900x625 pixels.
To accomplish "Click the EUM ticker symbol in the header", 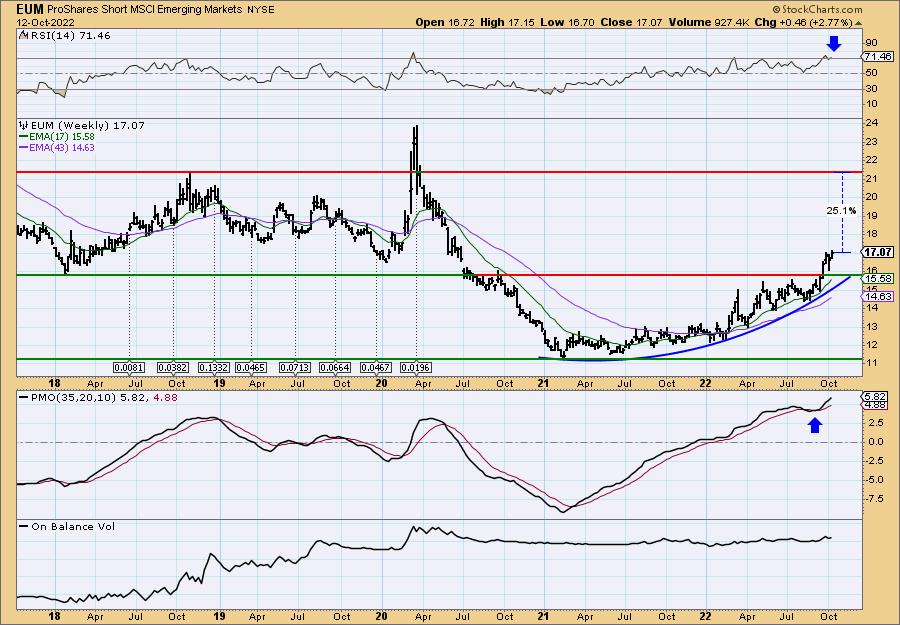I will coord(30,9).
